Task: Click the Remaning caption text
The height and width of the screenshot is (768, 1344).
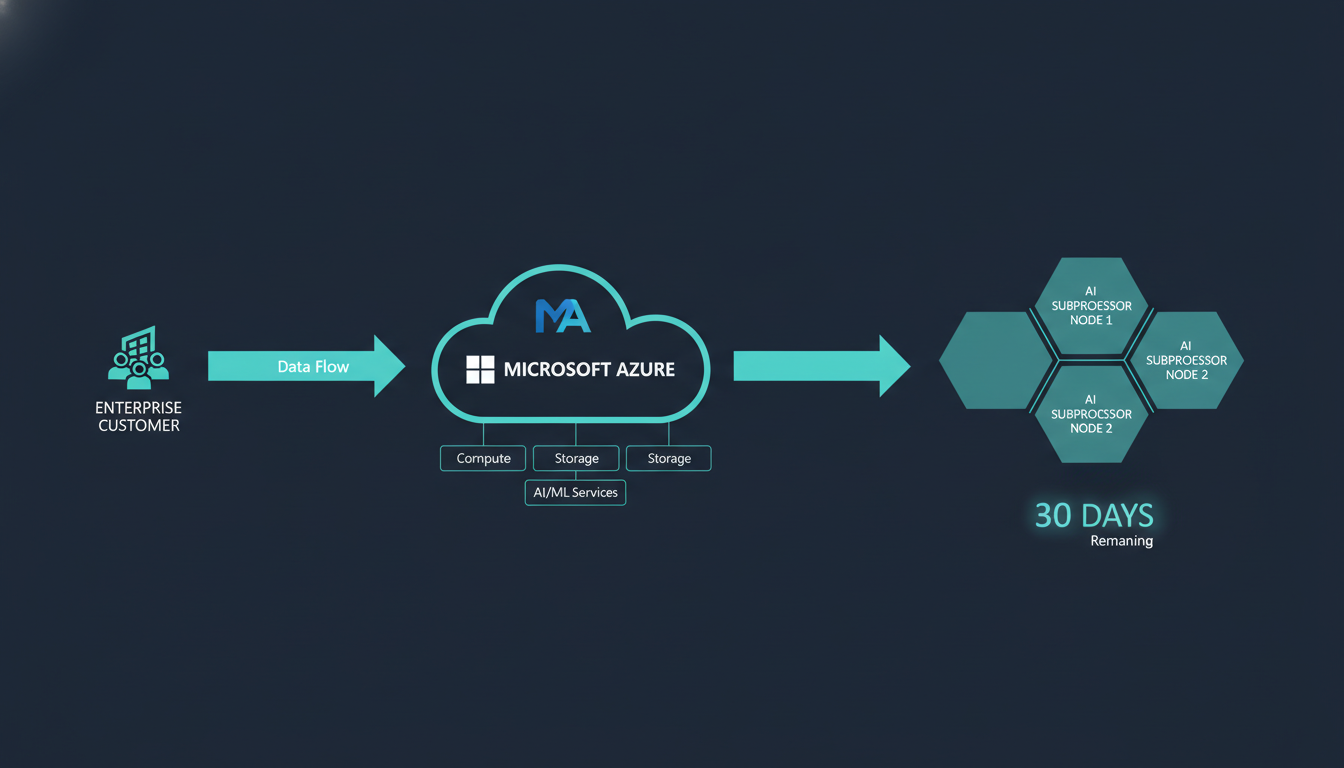Action: click(1121, 541)
